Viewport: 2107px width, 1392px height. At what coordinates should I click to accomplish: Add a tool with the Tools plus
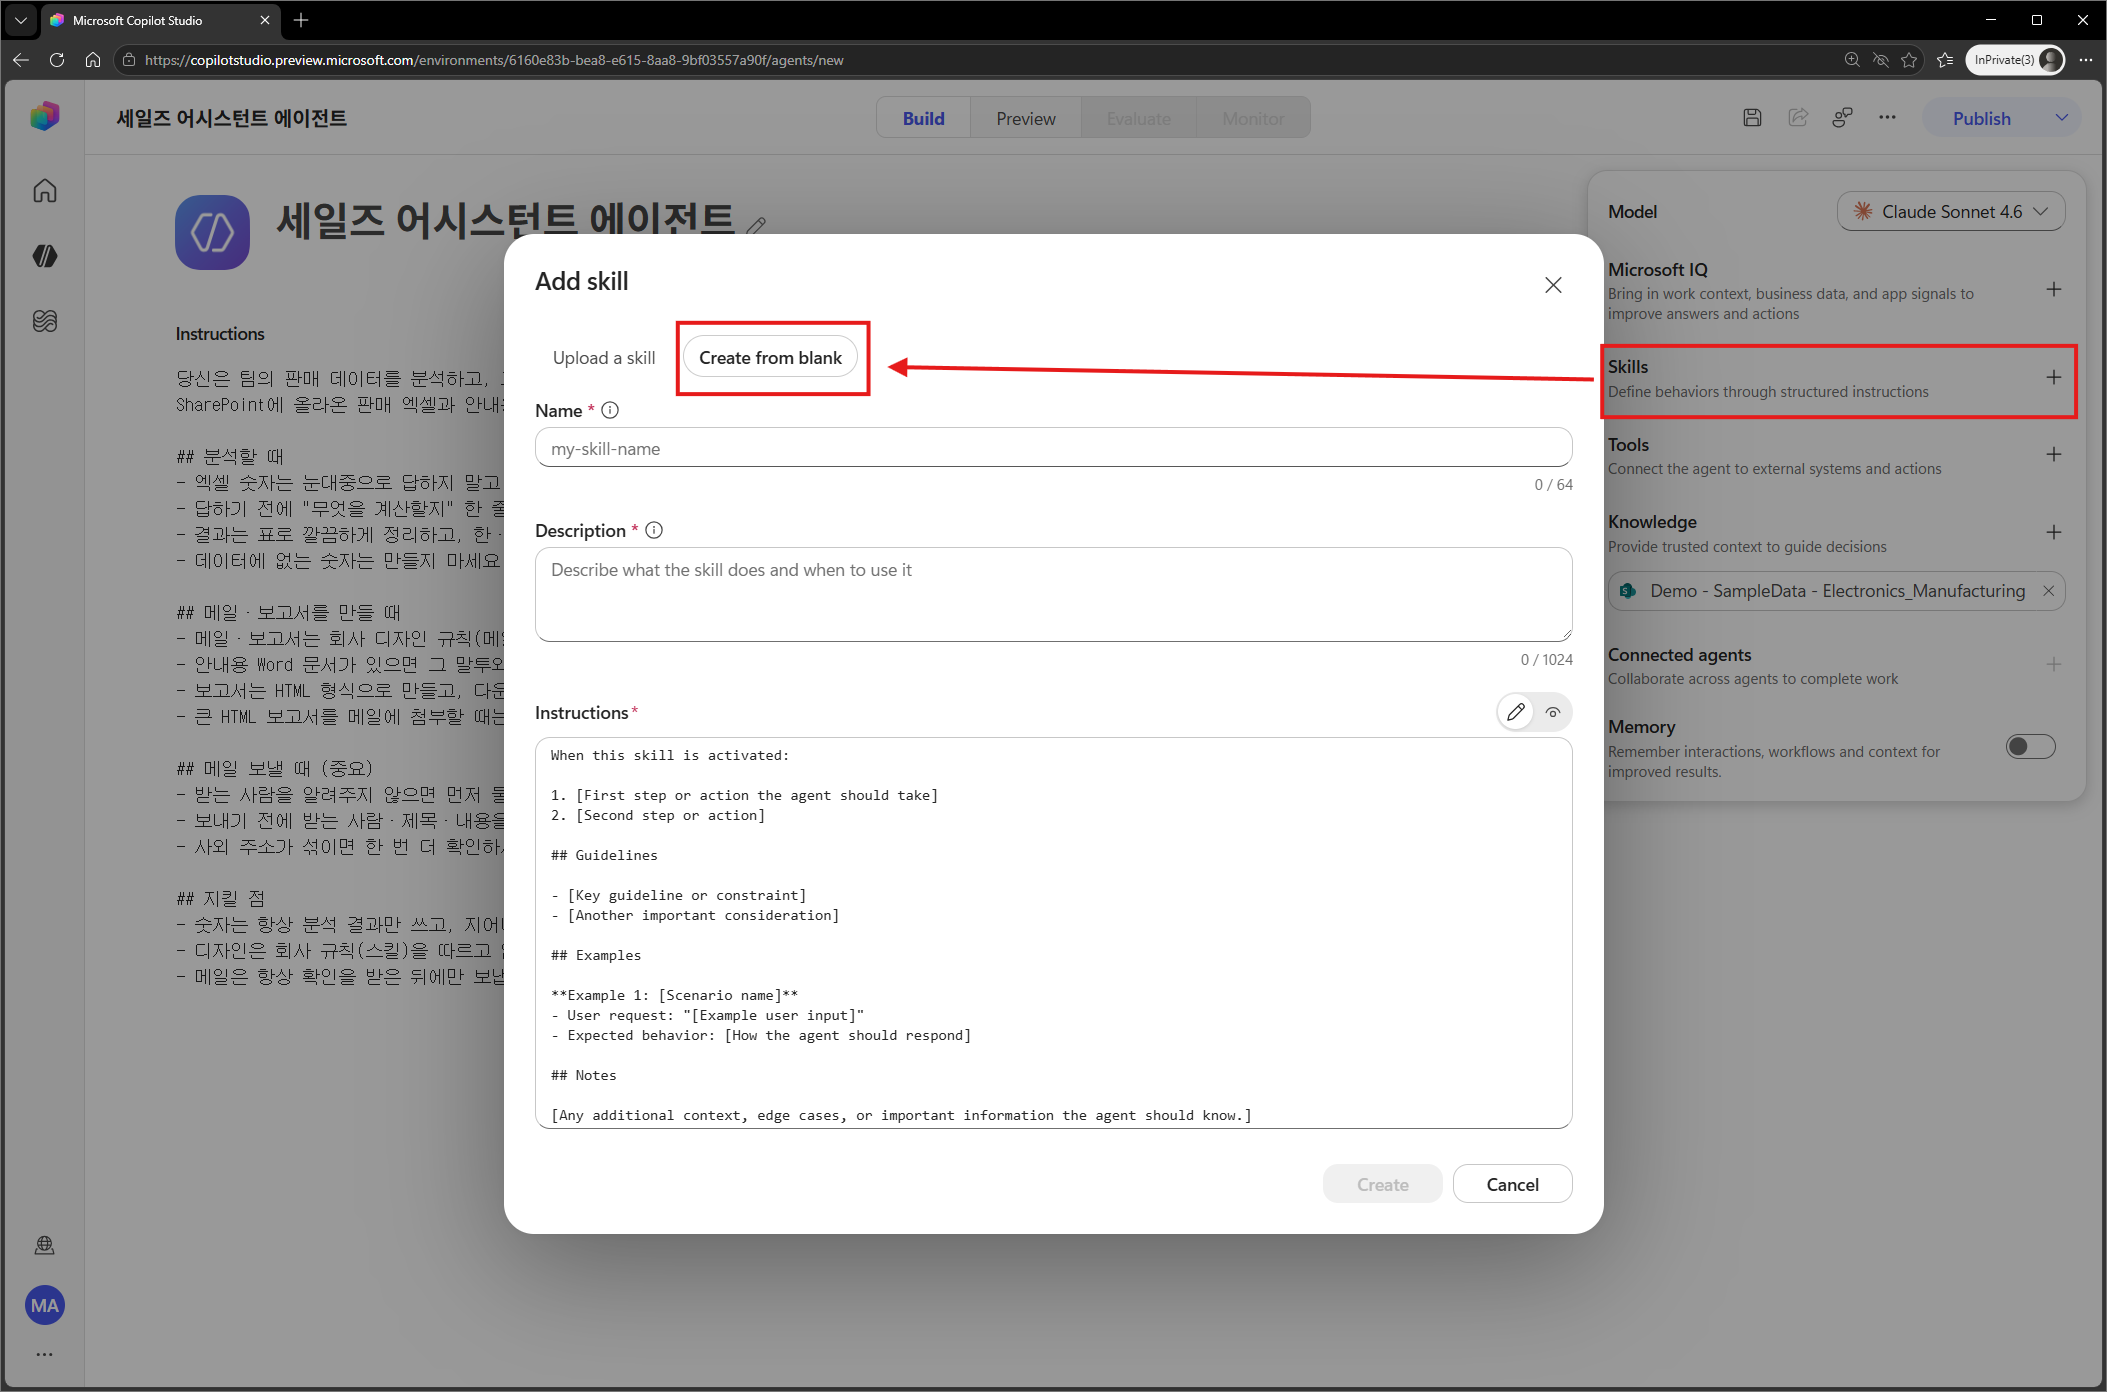tap(2054, 454)
